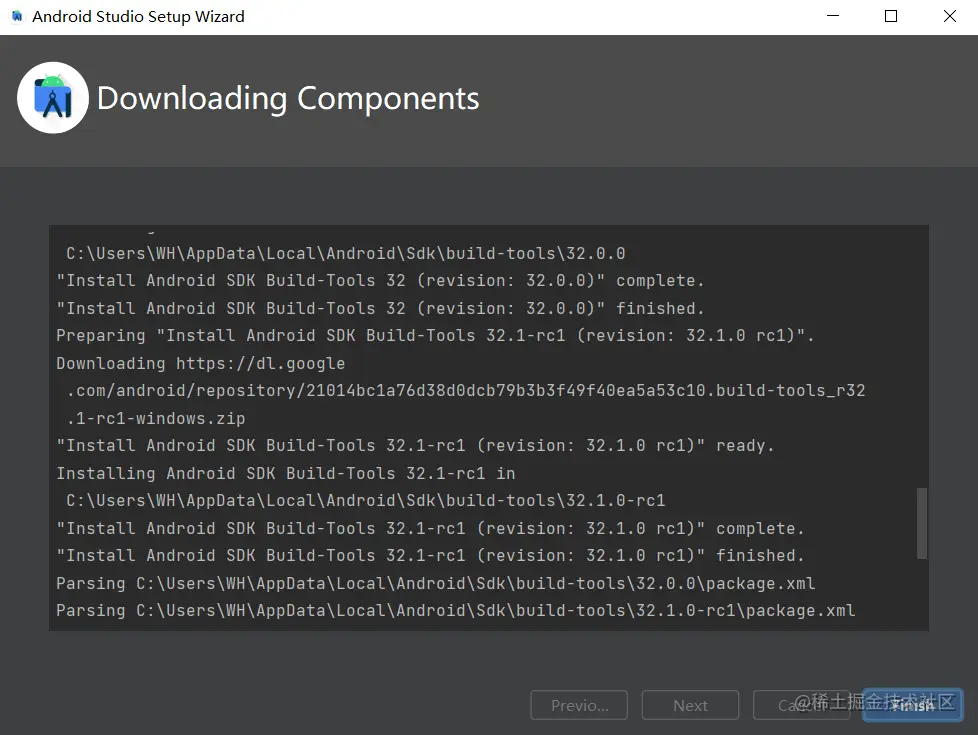Image resolution: width=978 pixels, height=735 pixels.
Task: Click the Finish button
Action: pos(913,705)
